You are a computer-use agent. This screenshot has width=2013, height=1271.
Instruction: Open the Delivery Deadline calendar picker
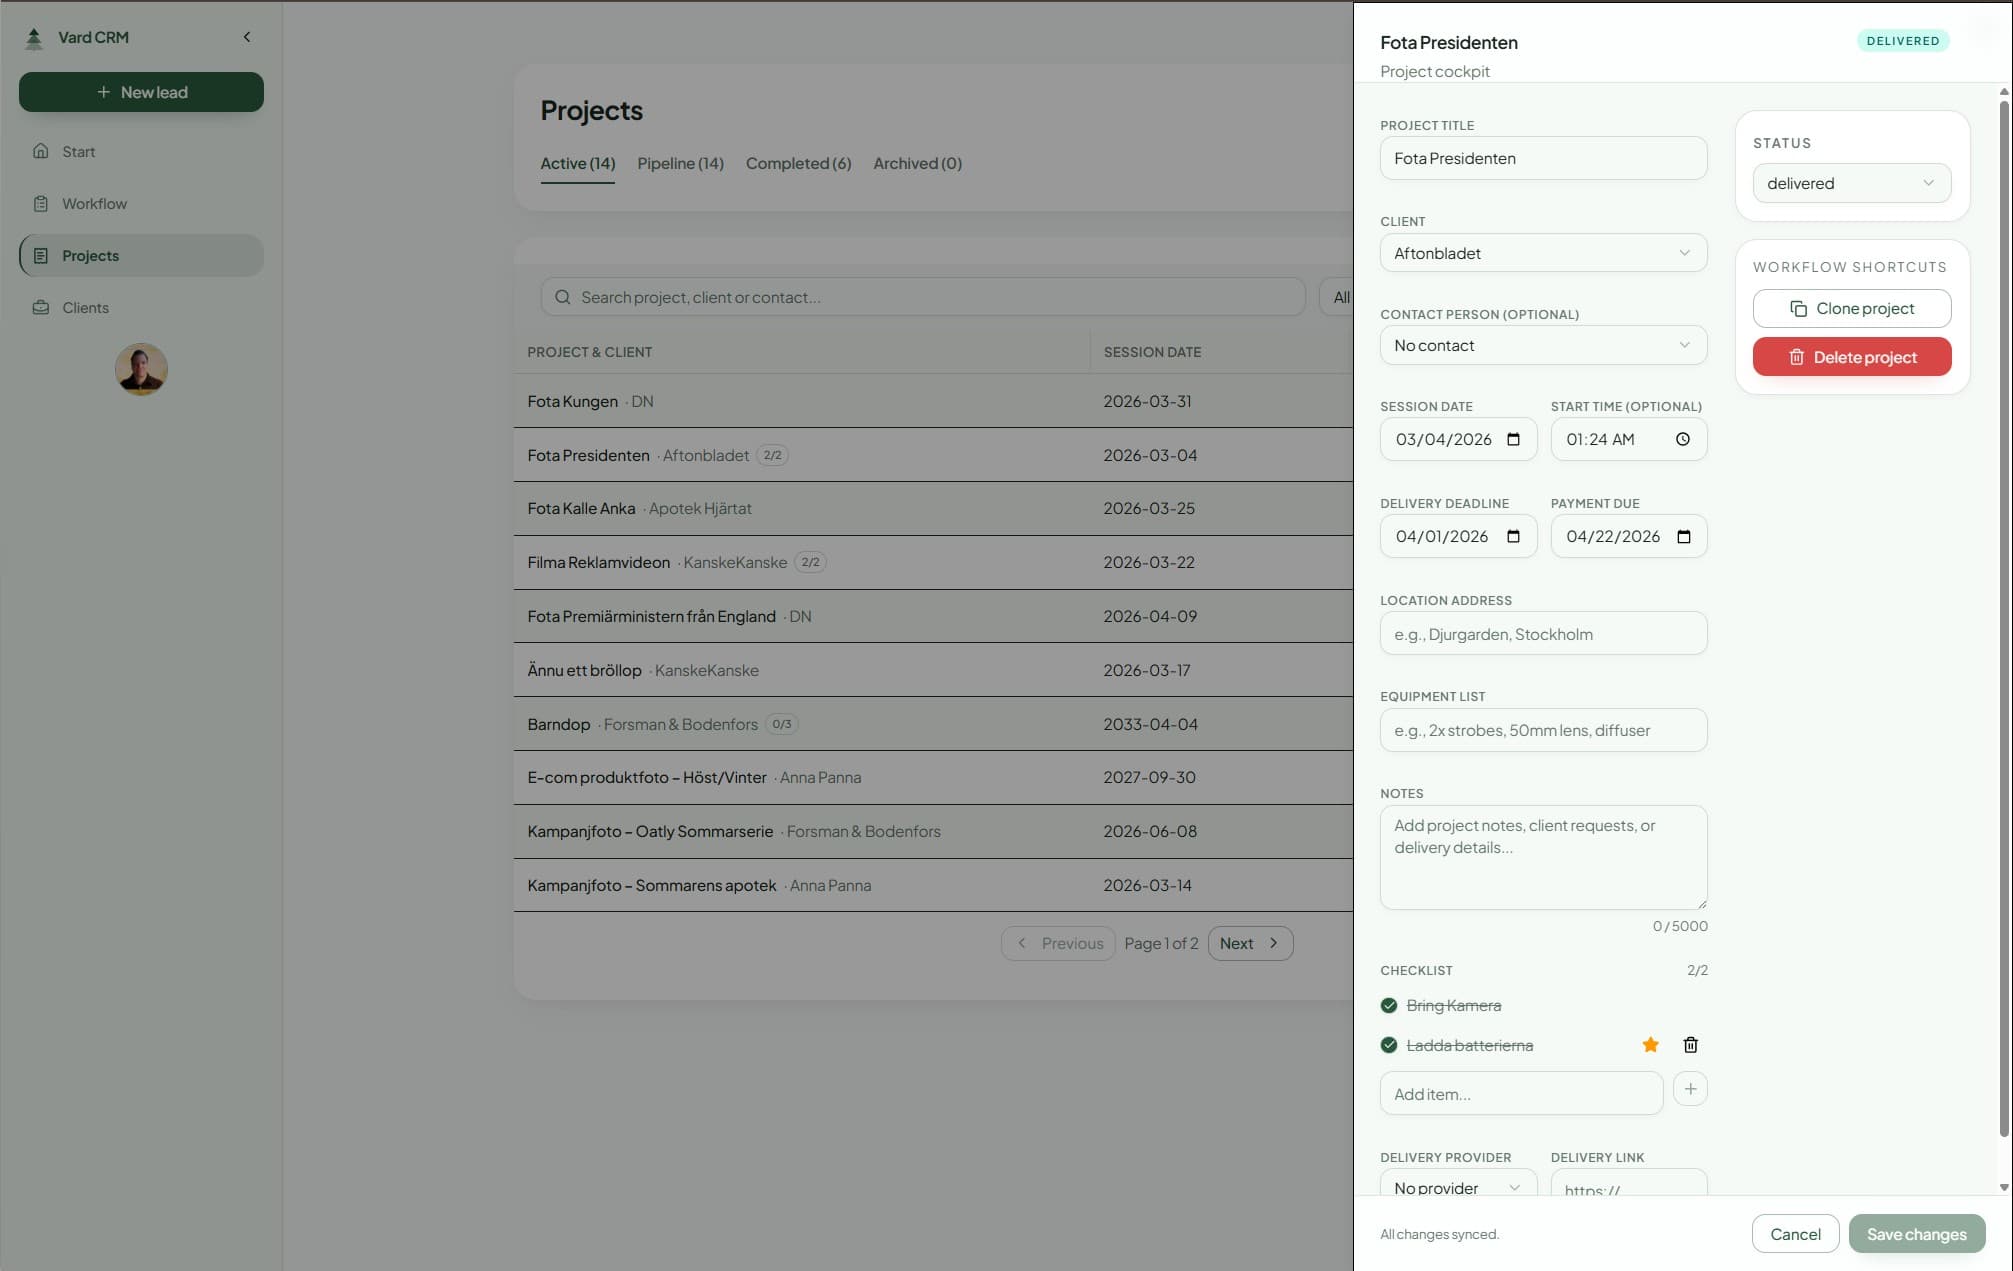1512,536
